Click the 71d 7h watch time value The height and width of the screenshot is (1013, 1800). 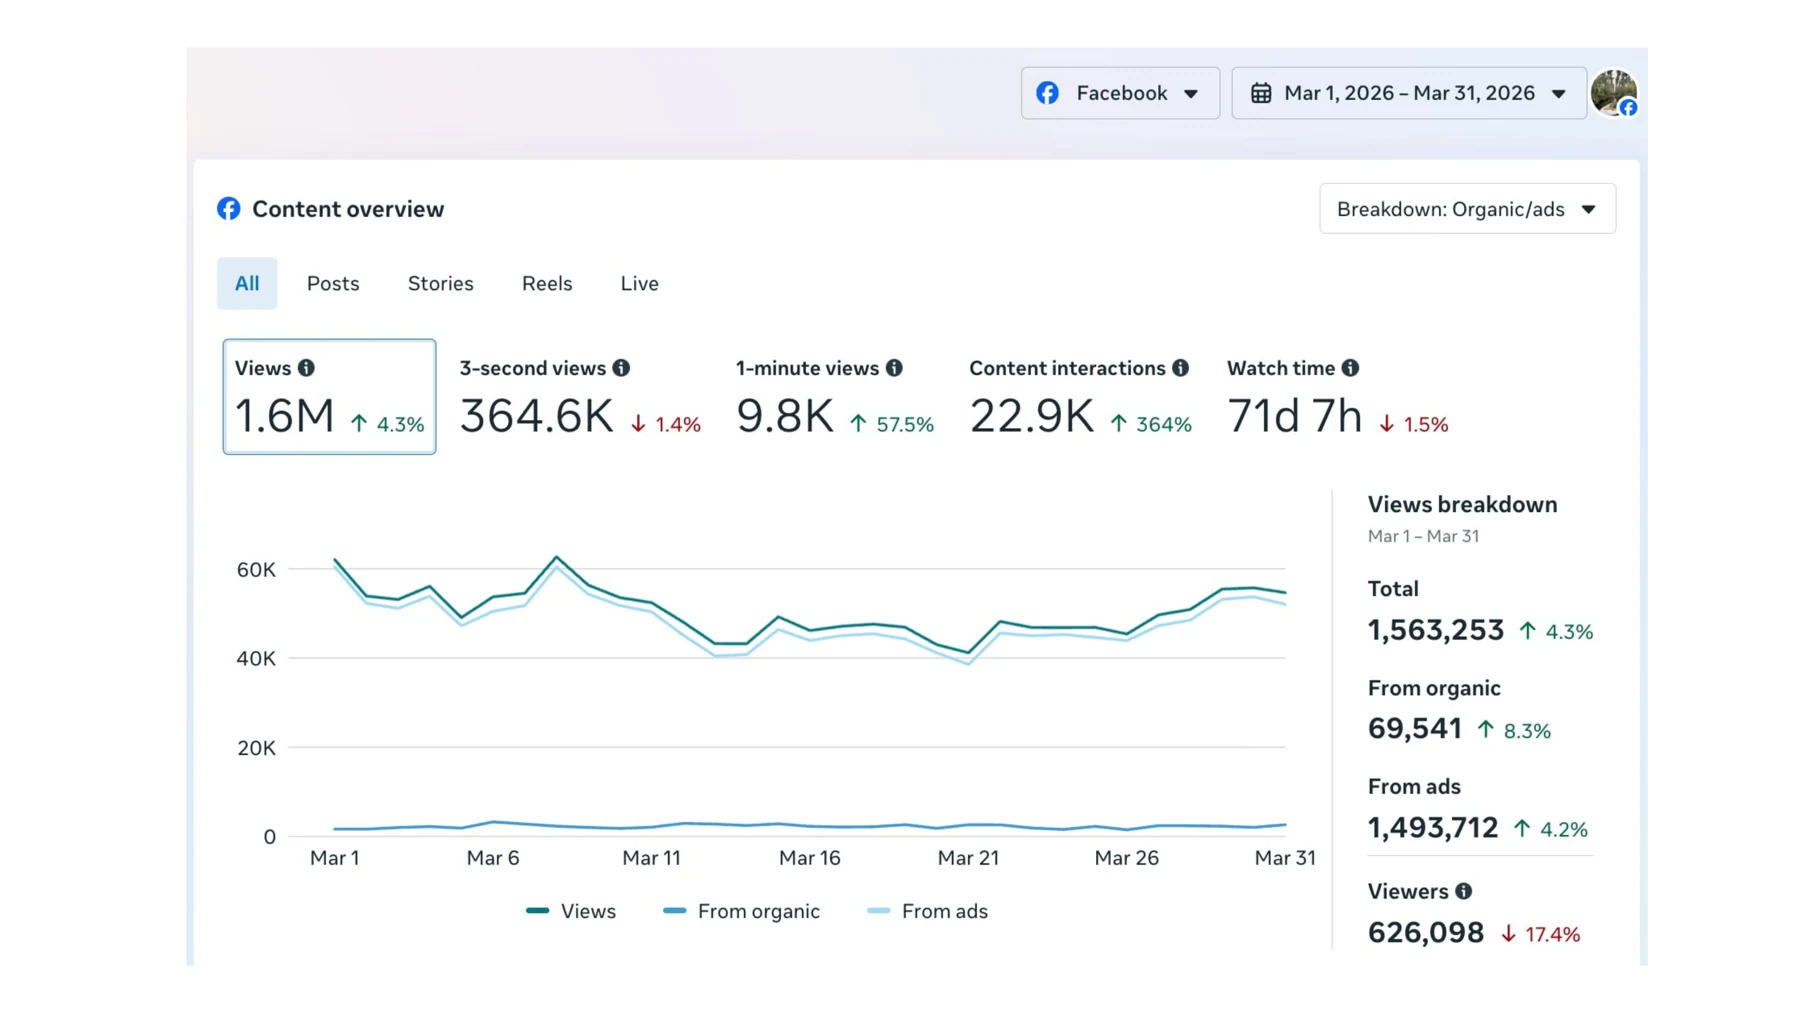pos(1294,416)
